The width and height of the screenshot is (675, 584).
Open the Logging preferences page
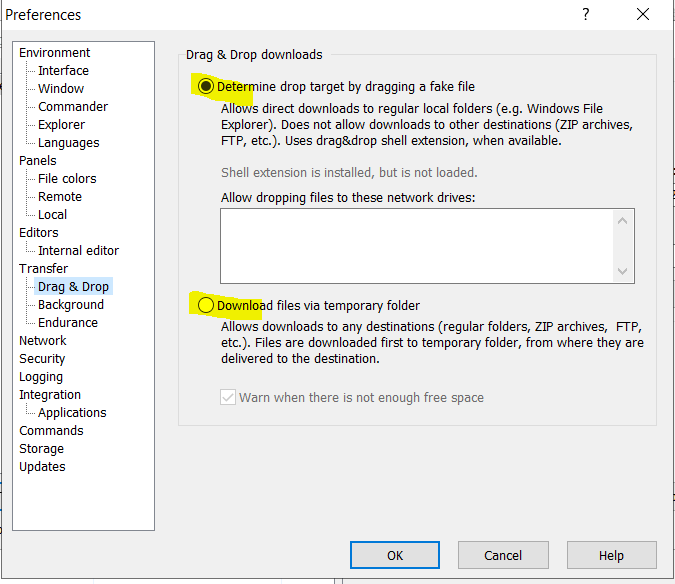click(41, 377)
